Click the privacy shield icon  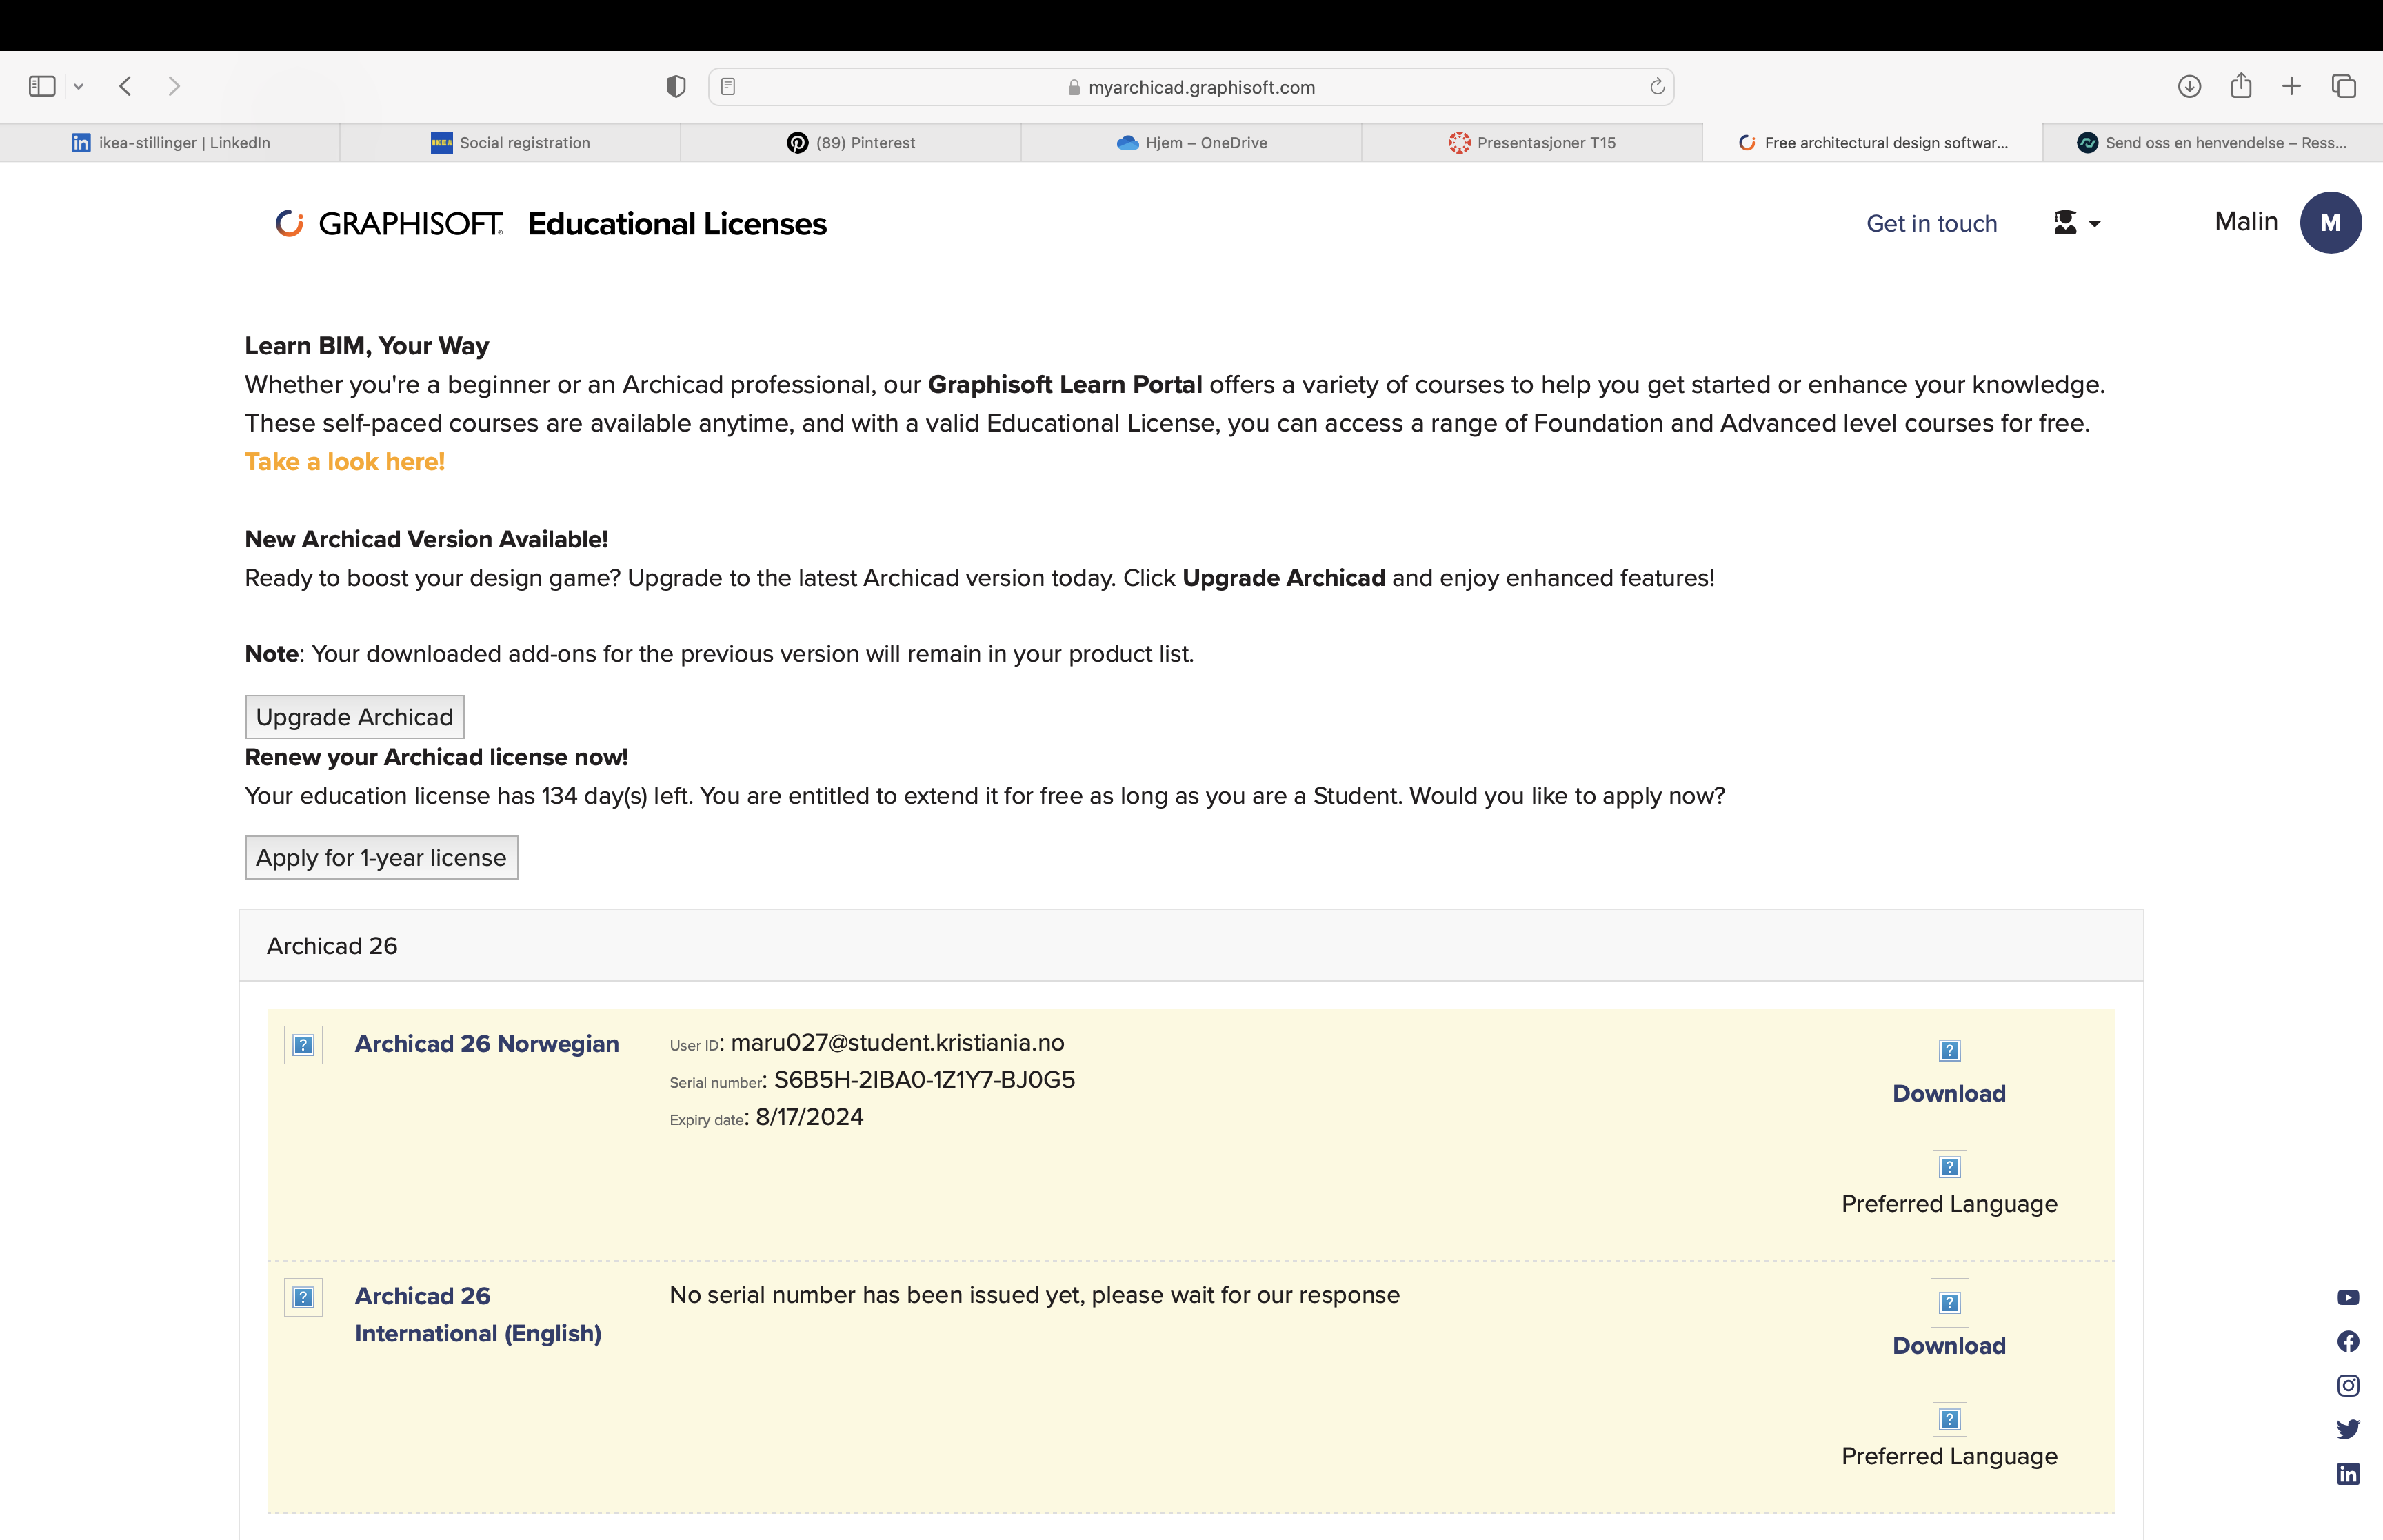tap(676, 87)
